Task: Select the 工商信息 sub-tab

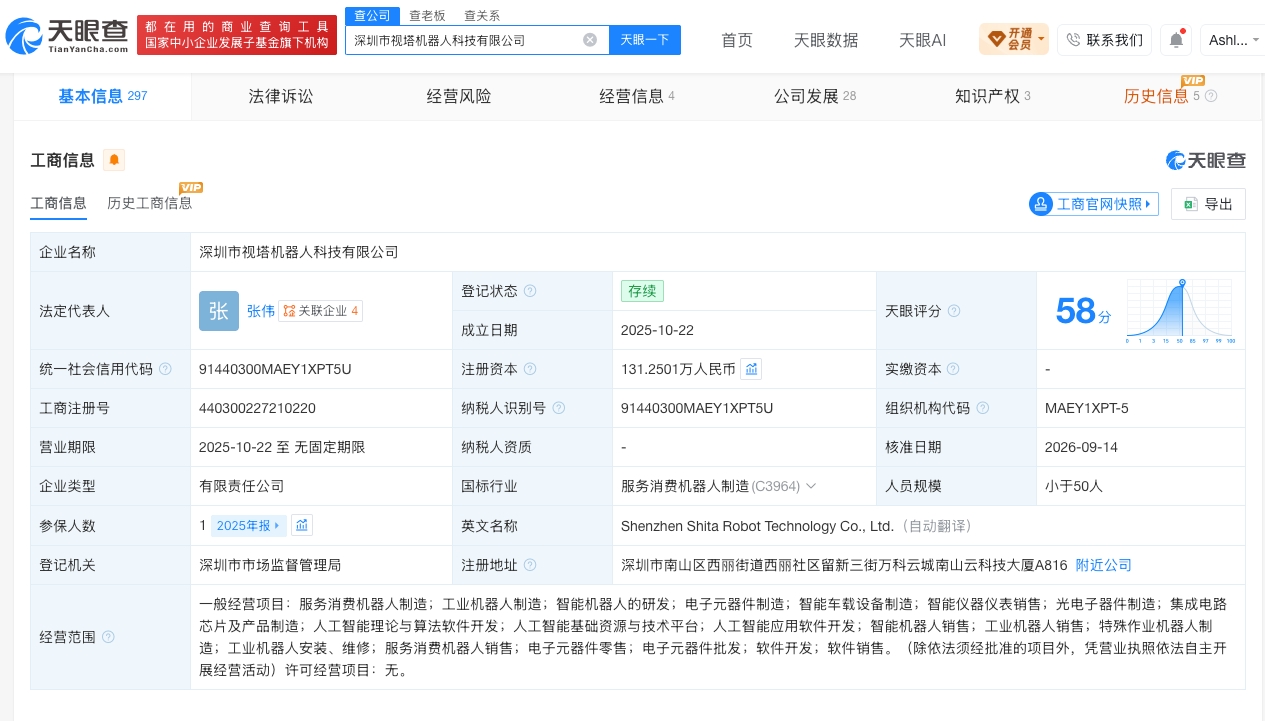Action: [59, 203]
